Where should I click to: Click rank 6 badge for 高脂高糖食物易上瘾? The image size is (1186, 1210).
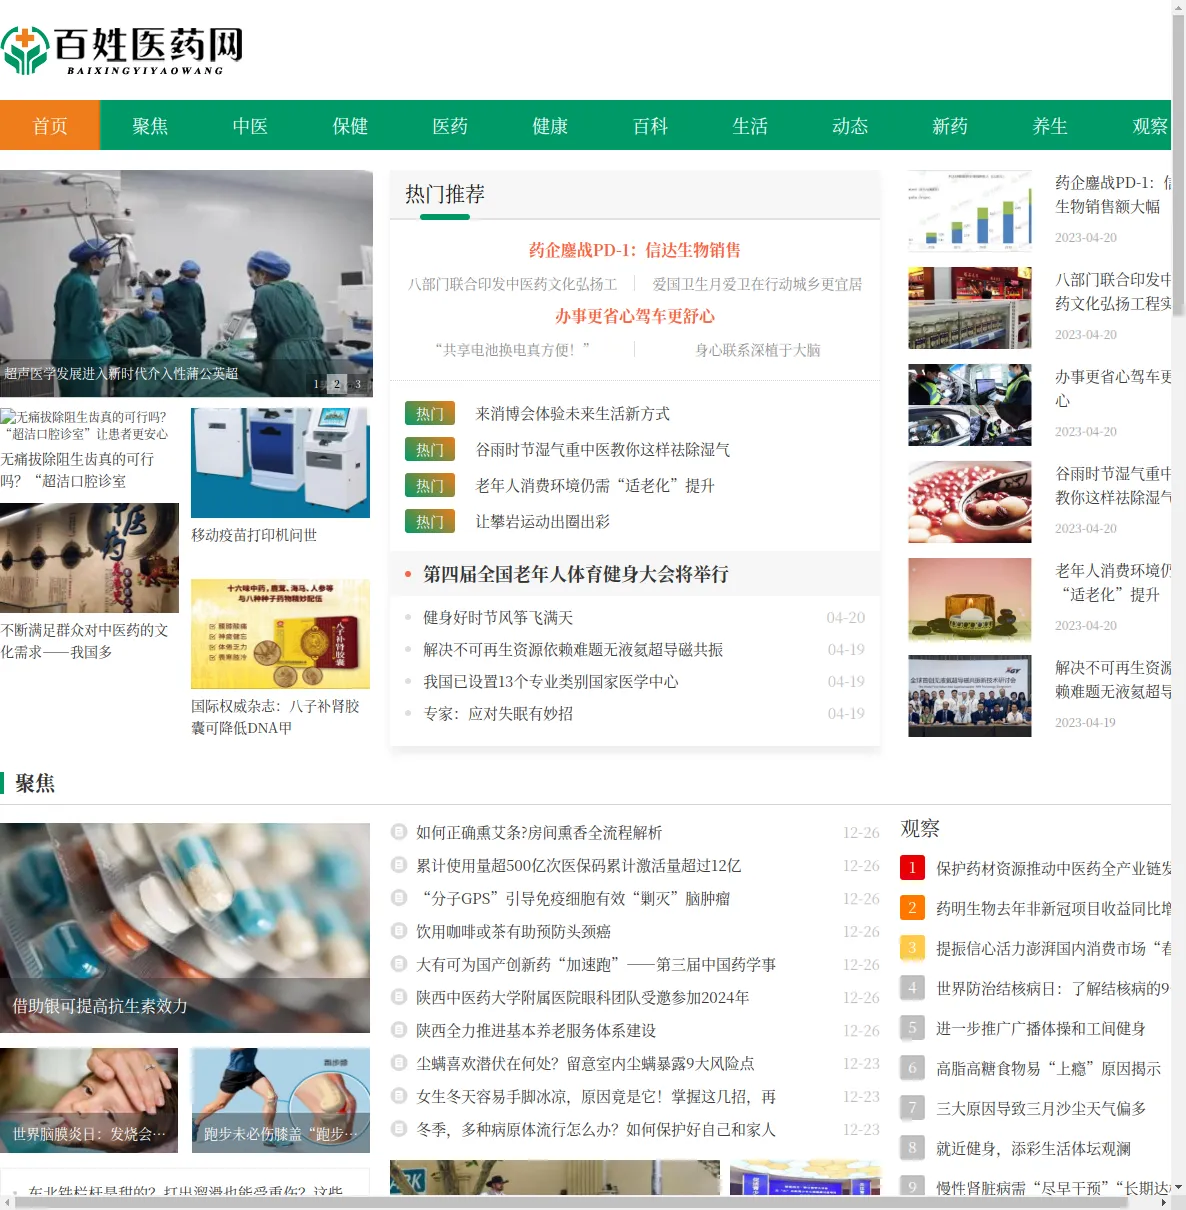[912, 1067]
